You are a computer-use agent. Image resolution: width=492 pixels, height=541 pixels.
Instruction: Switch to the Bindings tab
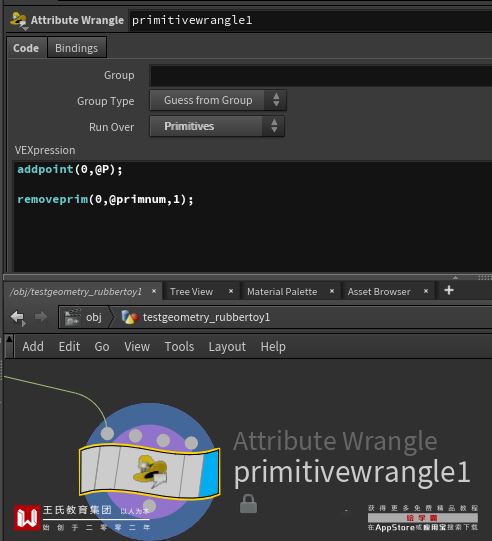click(77, 48)
